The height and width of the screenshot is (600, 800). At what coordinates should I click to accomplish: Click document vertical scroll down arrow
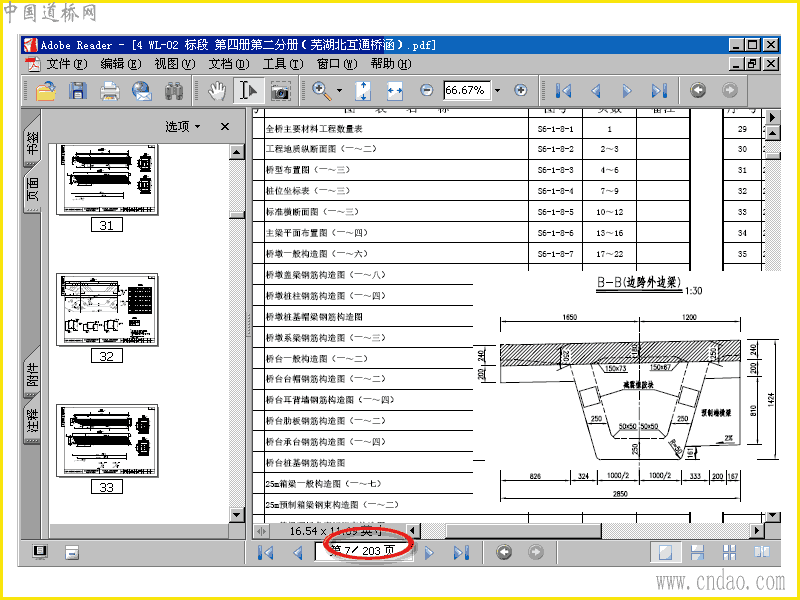click(x=773, y=516)
